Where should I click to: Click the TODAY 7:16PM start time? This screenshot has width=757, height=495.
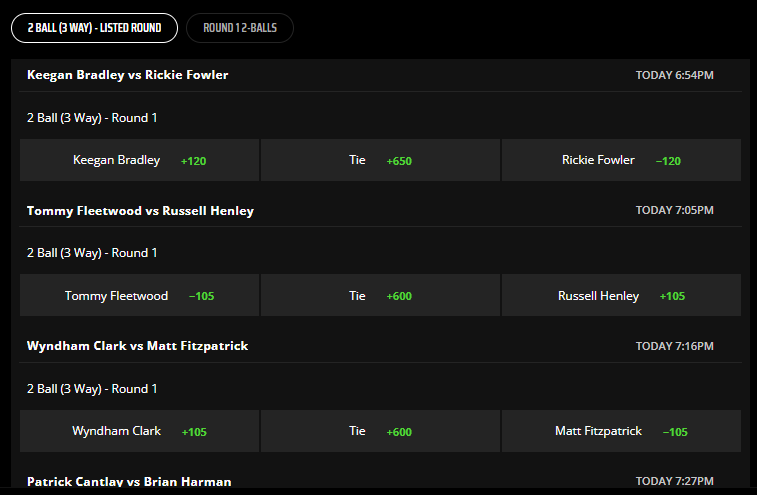pos(674,346)
